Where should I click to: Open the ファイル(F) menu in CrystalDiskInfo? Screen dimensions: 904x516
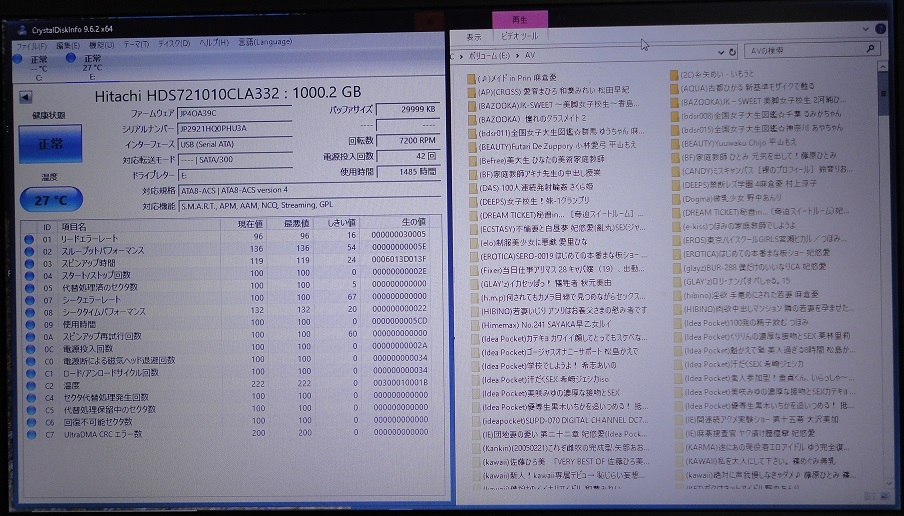[x=31, y=46]
